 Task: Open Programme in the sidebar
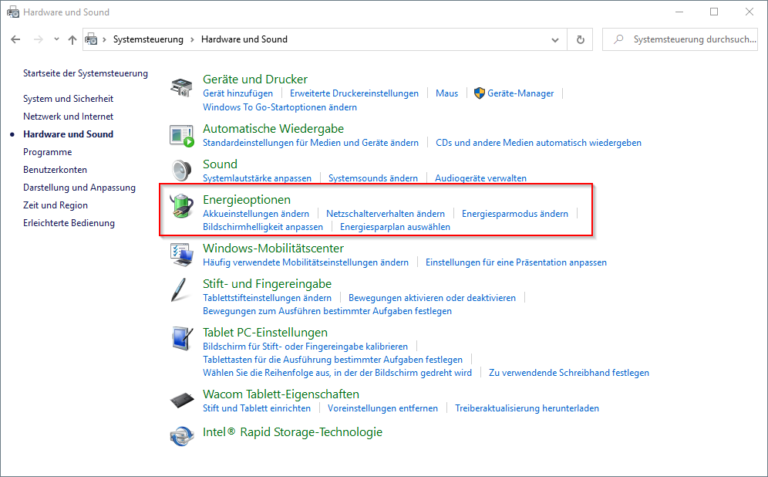(x=48, y=152)
